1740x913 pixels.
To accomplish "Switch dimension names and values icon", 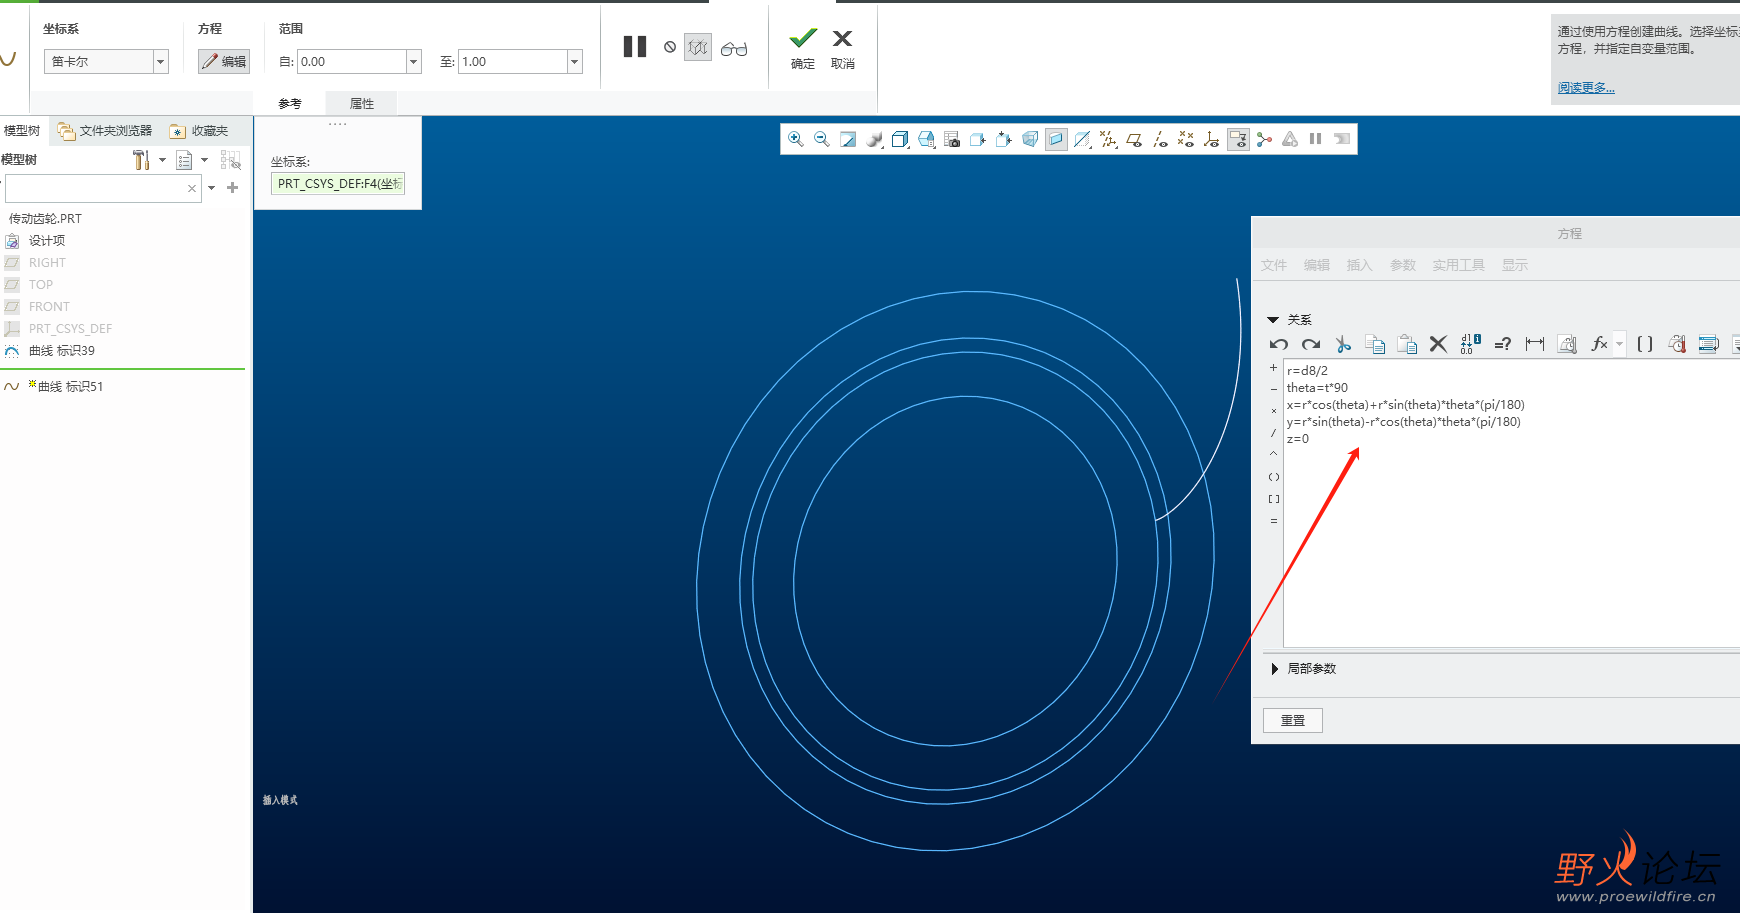I will (1470, 344).
